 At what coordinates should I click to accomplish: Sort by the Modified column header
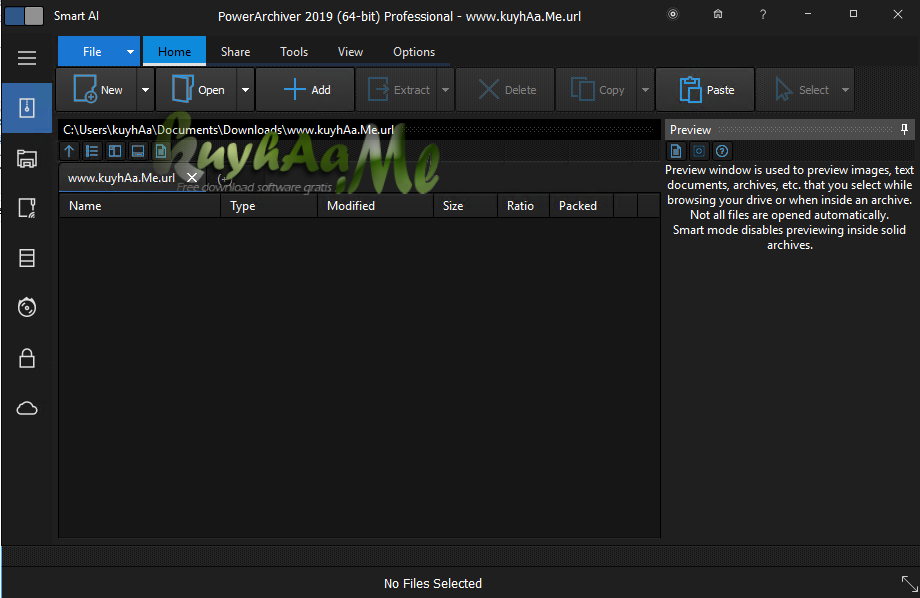[376, 206]
